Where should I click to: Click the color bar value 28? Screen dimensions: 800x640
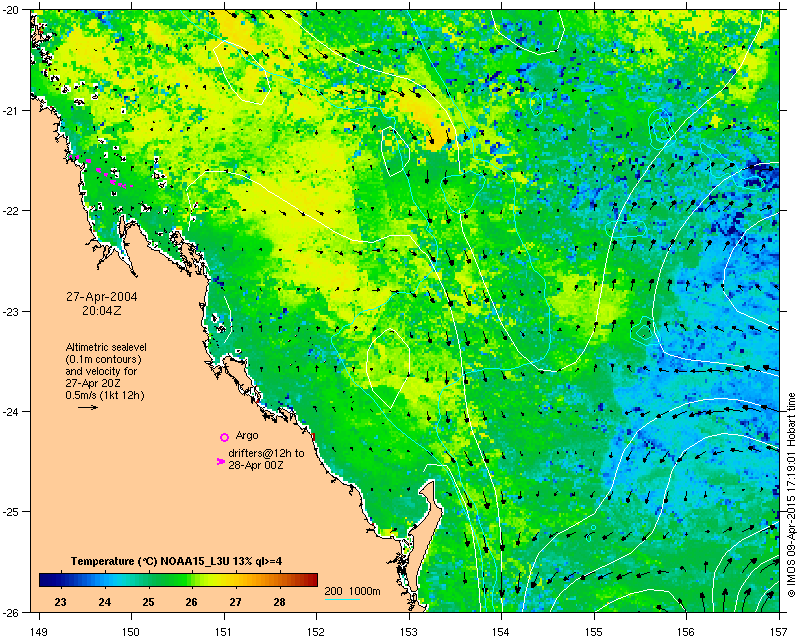click(x=279, y=602)
